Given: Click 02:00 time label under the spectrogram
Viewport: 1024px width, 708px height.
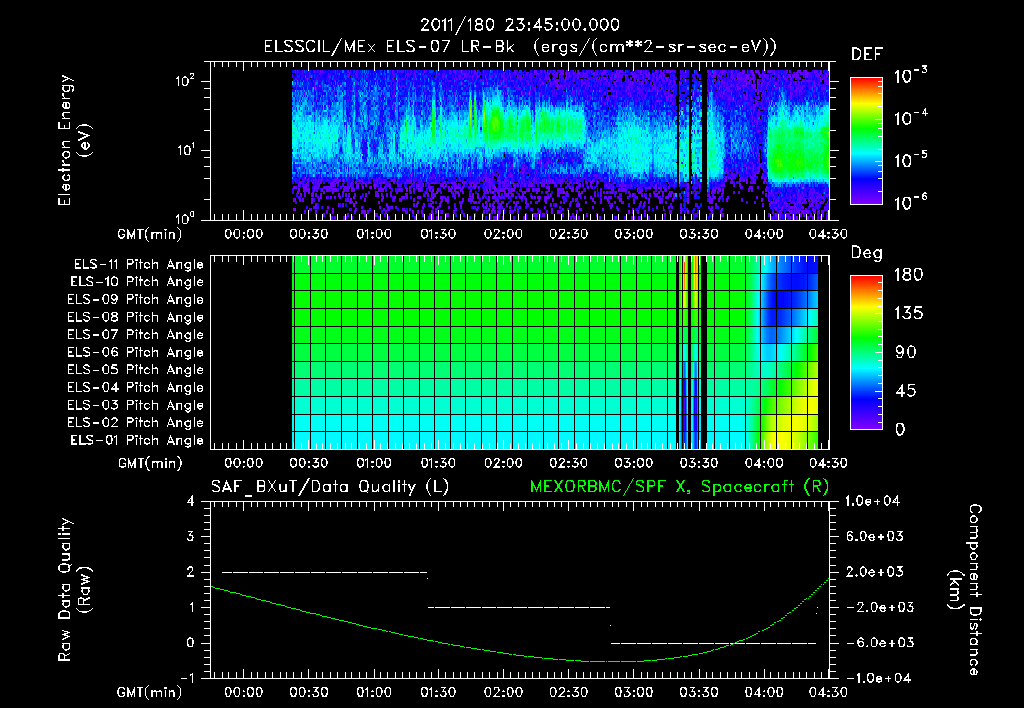Looking at the screenshot, I should tap(503, 234).
